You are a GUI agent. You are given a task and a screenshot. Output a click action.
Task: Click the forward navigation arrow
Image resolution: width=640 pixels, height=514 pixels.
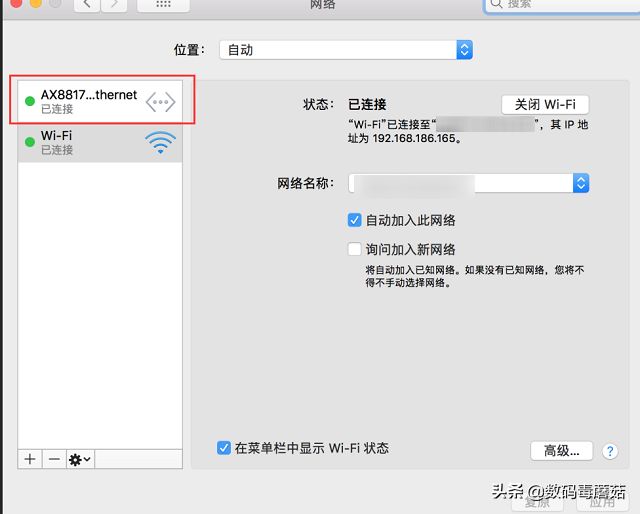114,5
